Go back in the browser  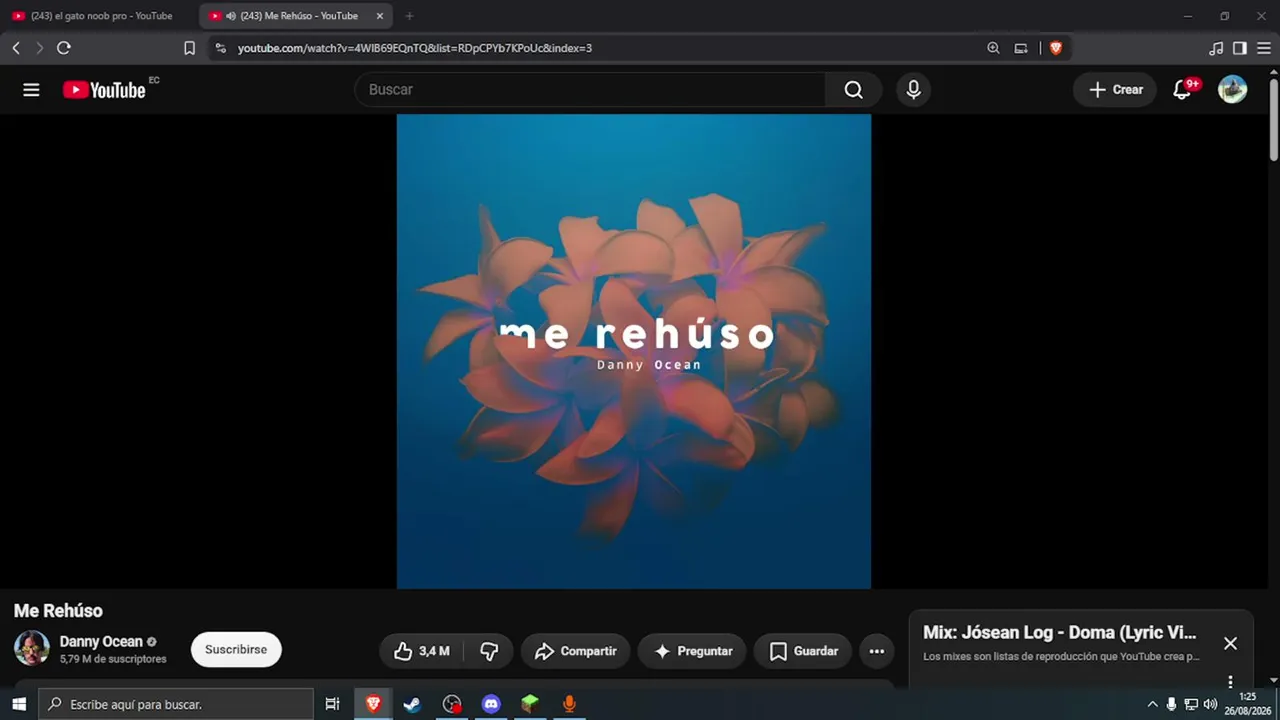16,48
